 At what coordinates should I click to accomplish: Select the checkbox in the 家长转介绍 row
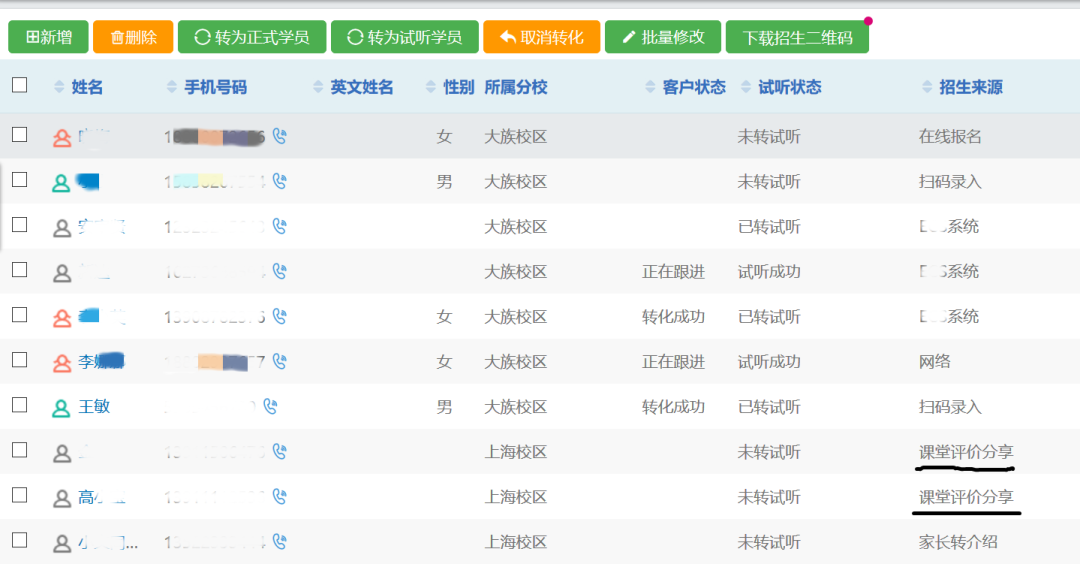[x=20, y=540]
